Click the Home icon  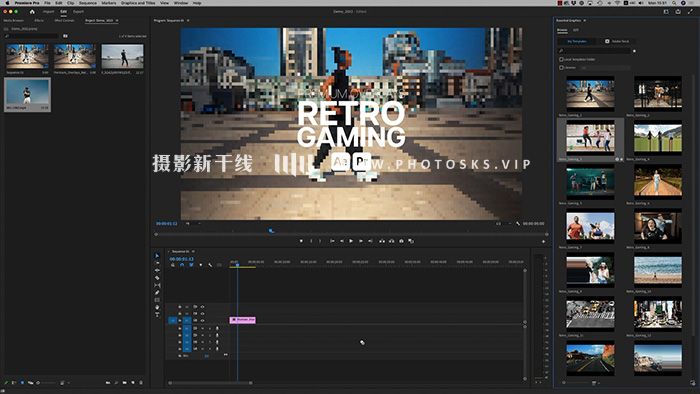click(32, 12)
